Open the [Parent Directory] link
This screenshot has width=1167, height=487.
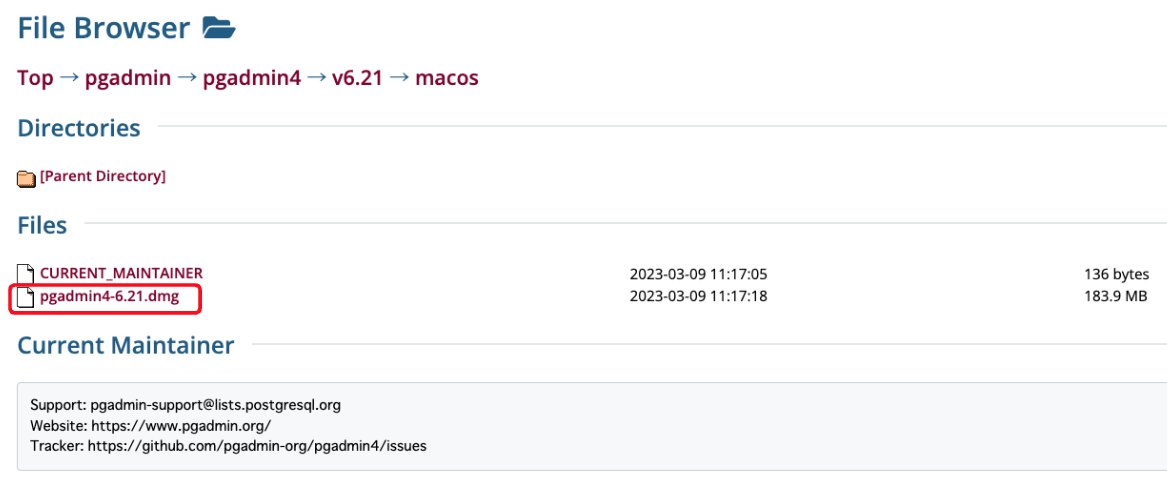[x=103, y=176]
